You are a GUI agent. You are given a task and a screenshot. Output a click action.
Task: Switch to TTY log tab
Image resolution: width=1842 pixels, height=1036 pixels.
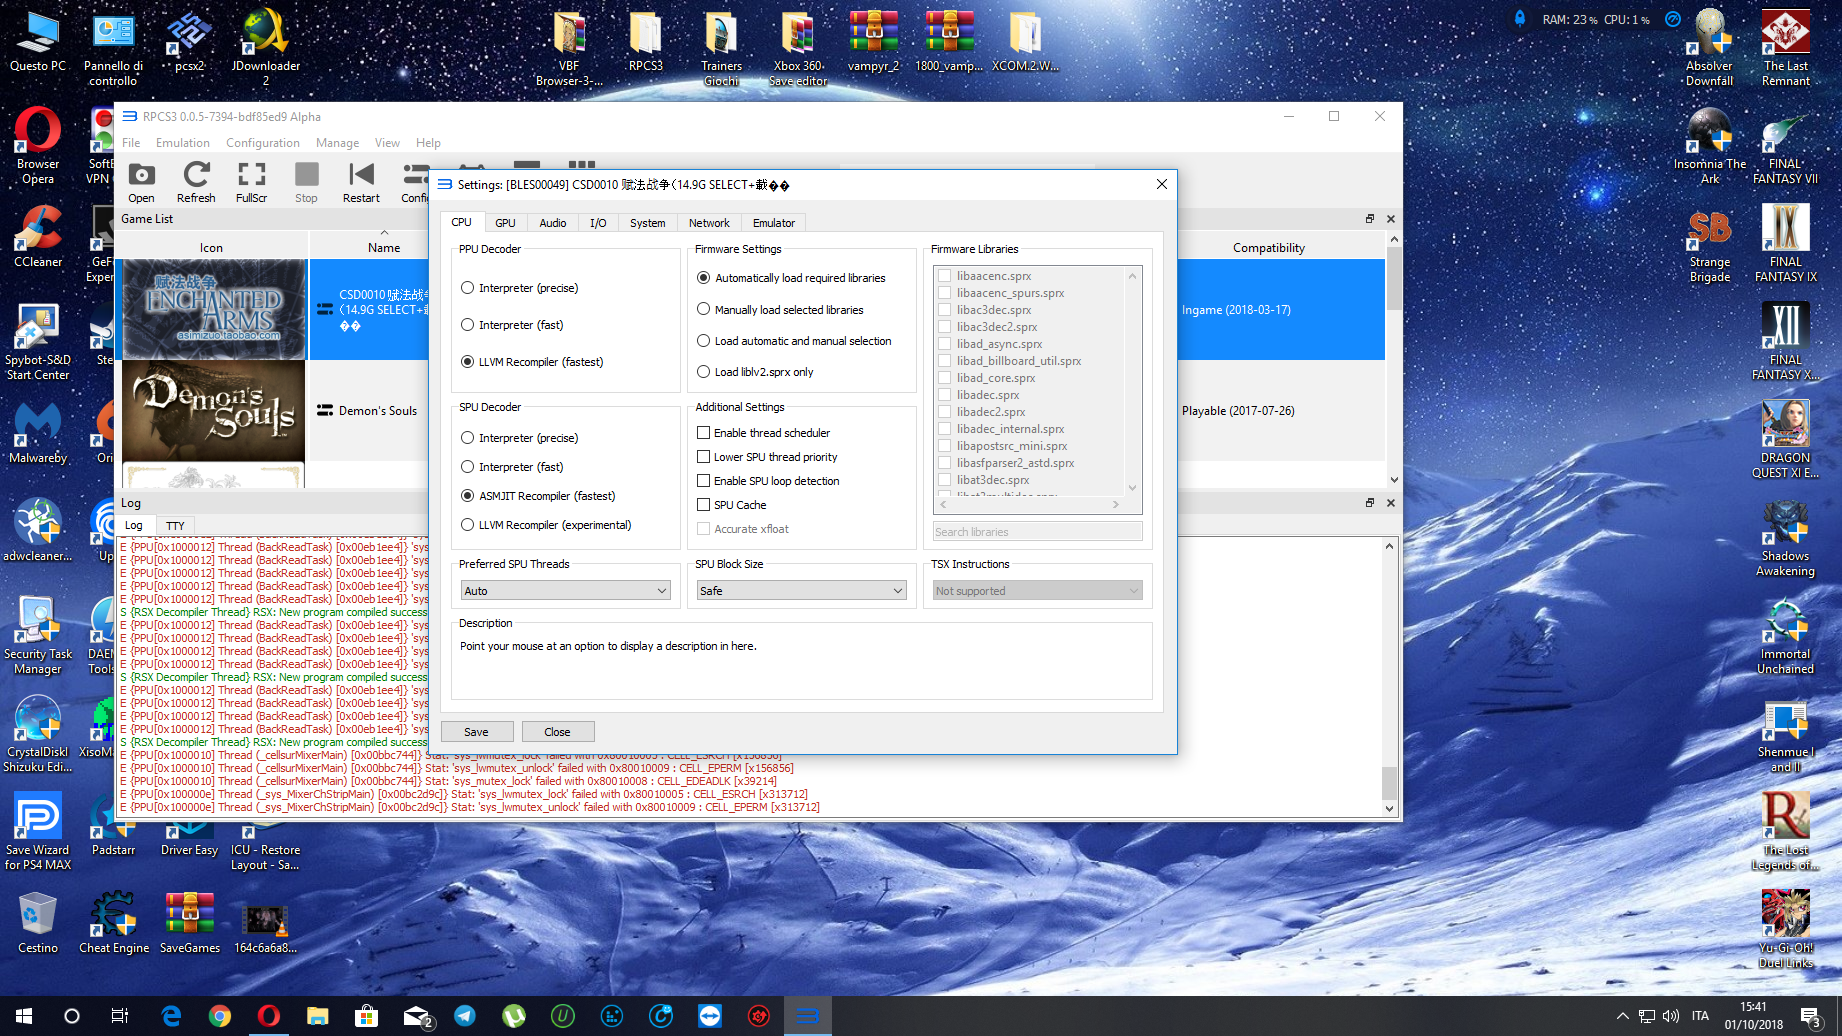(175, 526)
